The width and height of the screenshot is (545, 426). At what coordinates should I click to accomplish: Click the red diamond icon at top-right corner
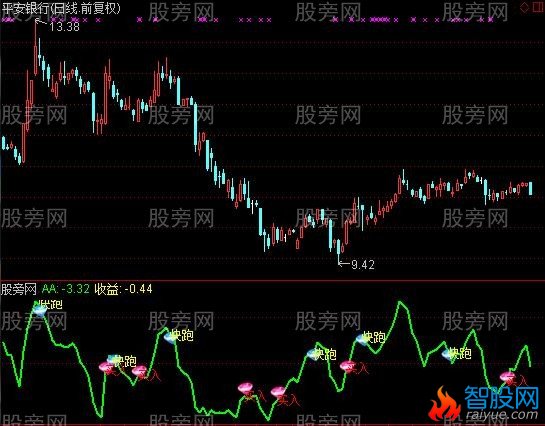(524, 7)
